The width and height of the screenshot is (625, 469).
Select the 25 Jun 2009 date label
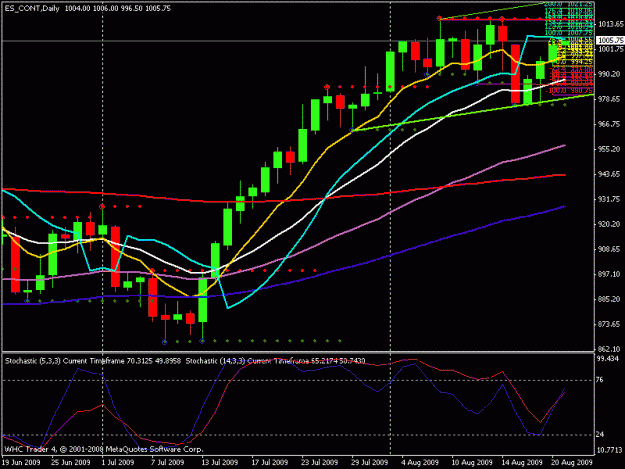pyautogui.click(x=71, y=462)
